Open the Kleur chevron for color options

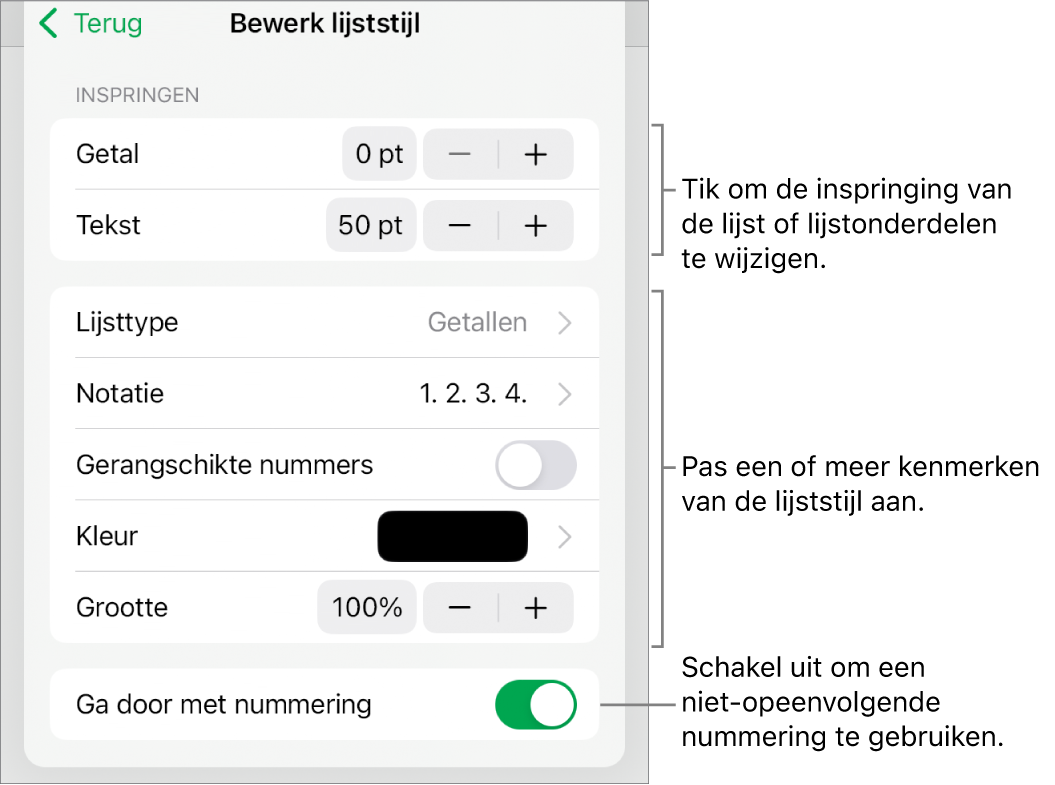tap(563, 536)
